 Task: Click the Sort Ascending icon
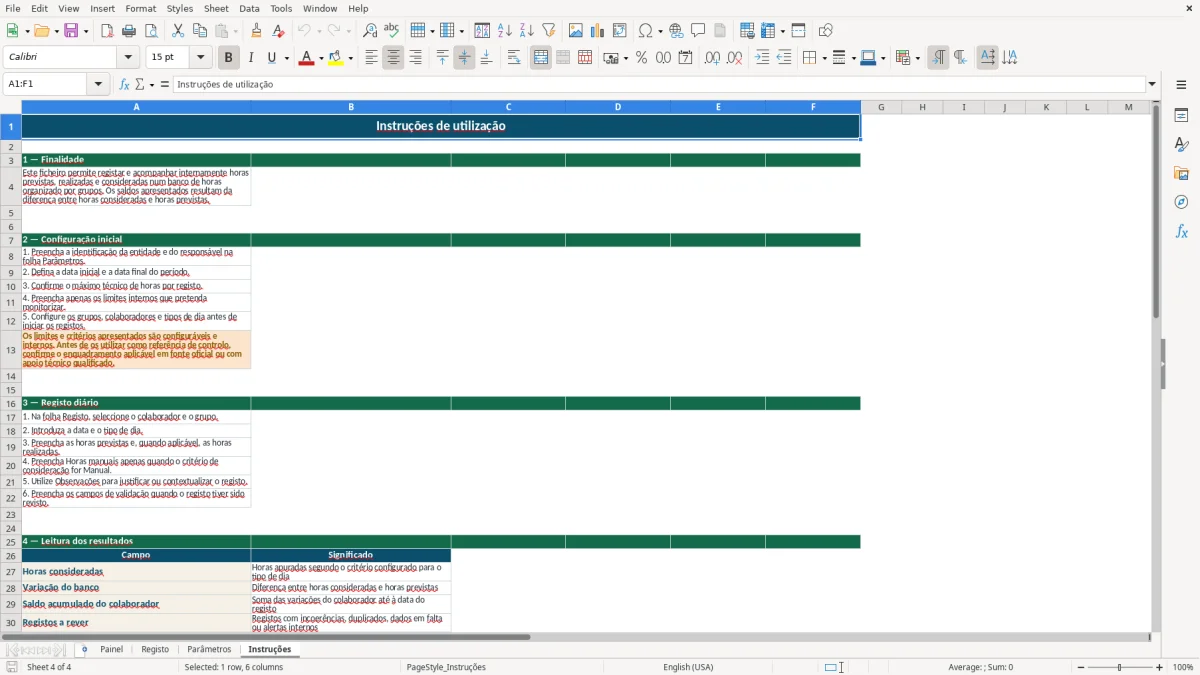pyautogui.click(x=504, y=31)
